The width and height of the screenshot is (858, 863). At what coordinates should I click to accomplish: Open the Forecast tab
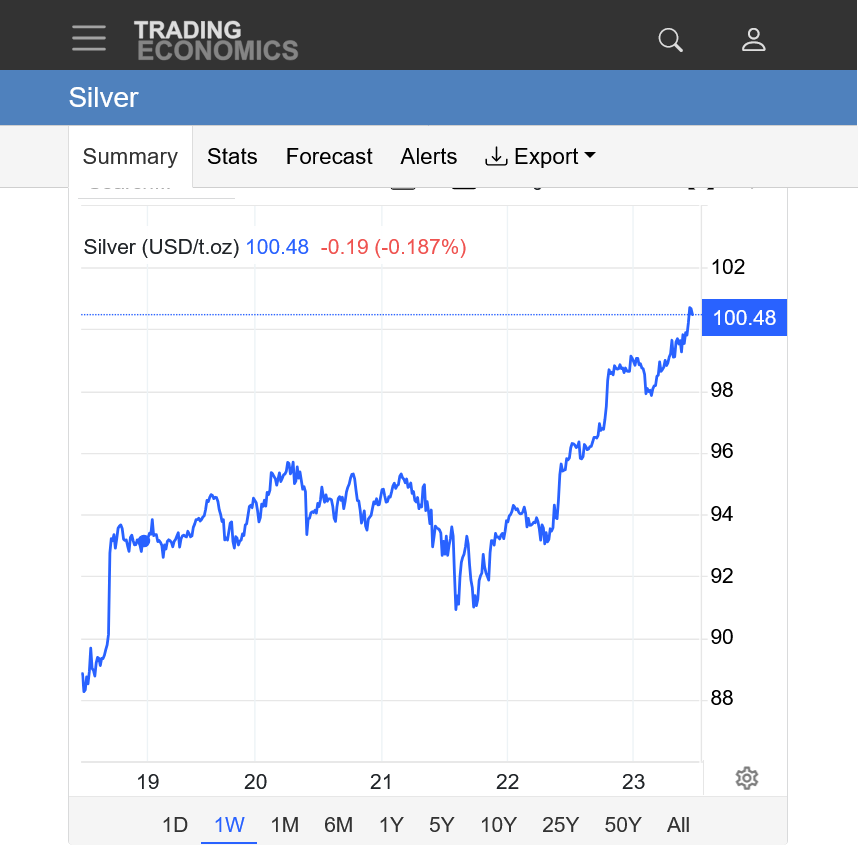(329, 157)
